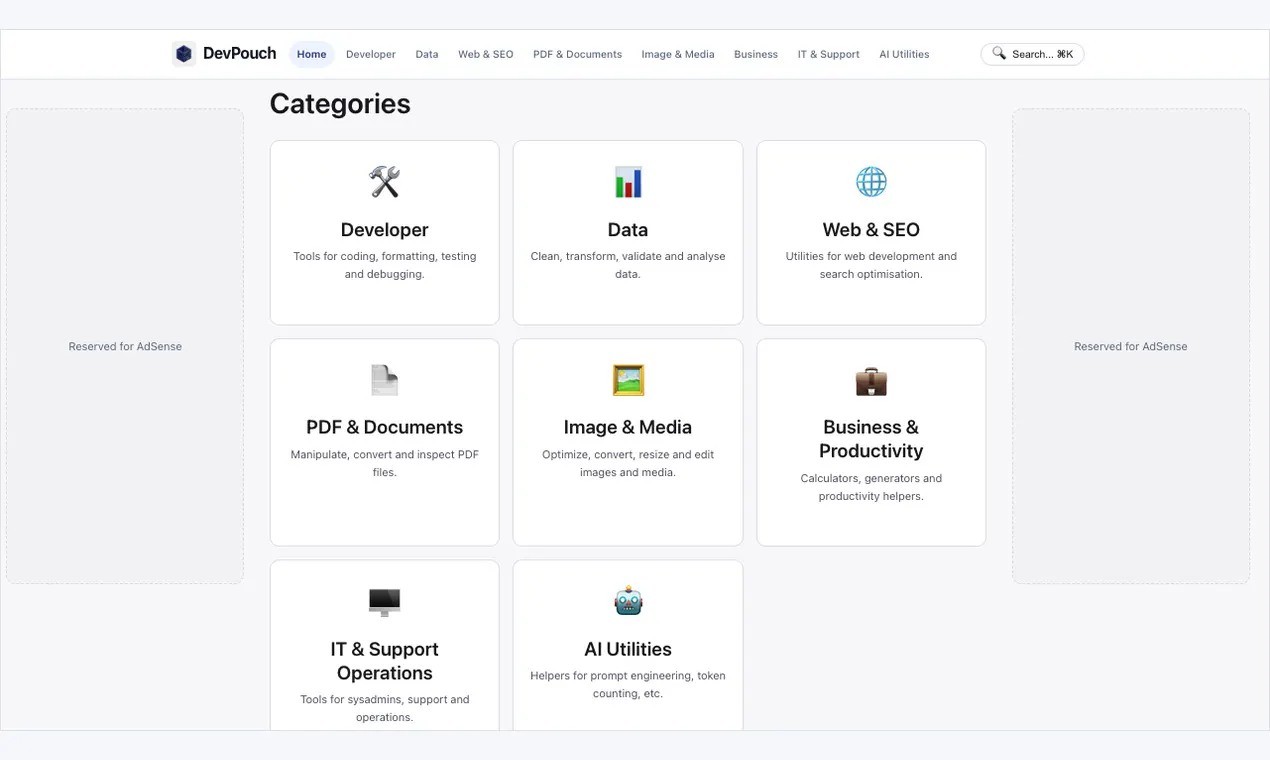Click the globe Web & SEO icon

871,182
